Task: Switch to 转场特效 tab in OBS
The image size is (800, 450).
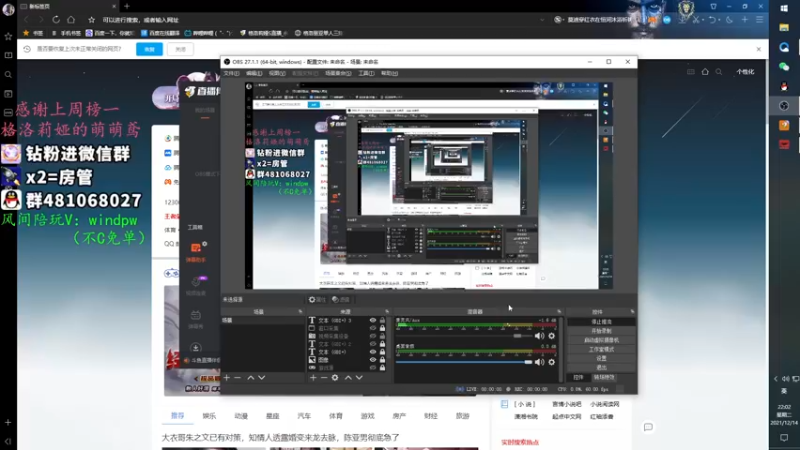Action: click(x=604, y=378)
